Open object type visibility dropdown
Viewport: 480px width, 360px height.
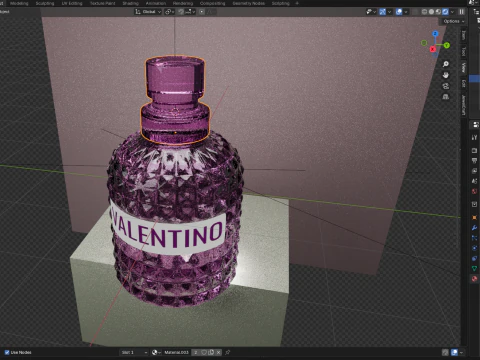coord(371,12)
